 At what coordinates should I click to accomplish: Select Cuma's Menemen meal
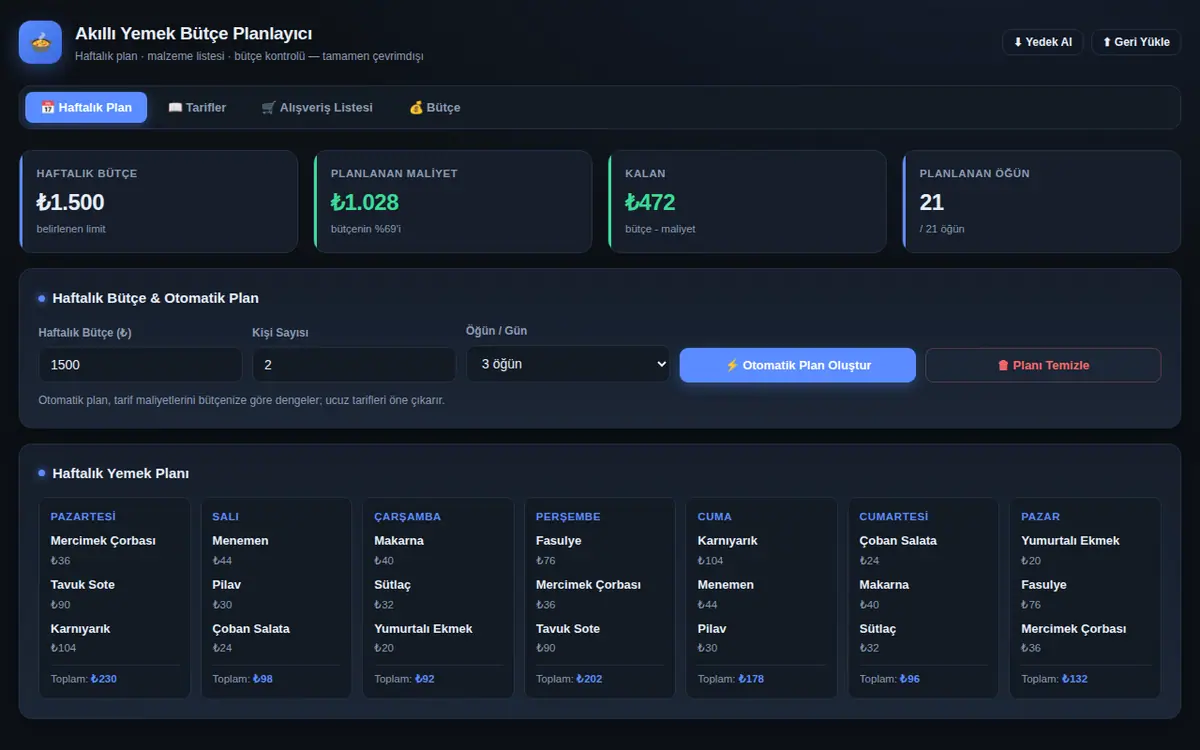[x=726, y=585]
